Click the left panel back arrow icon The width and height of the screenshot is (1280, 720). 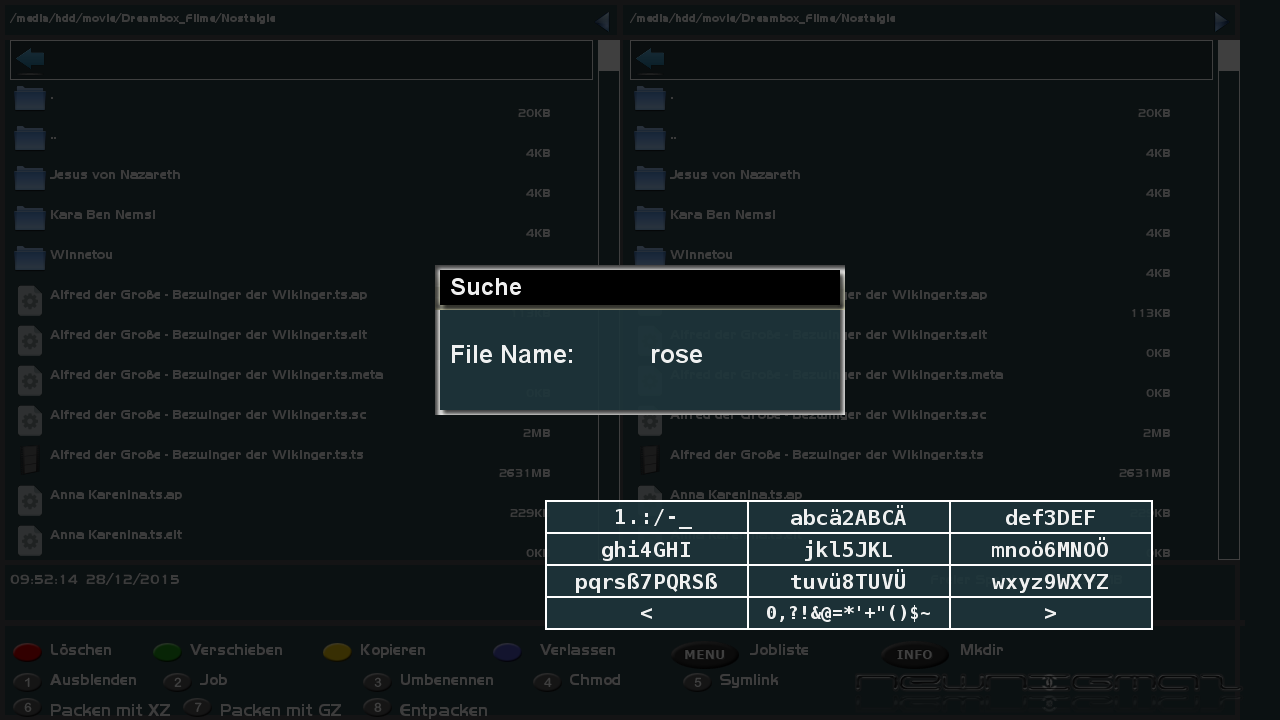(x=30, y=59)
